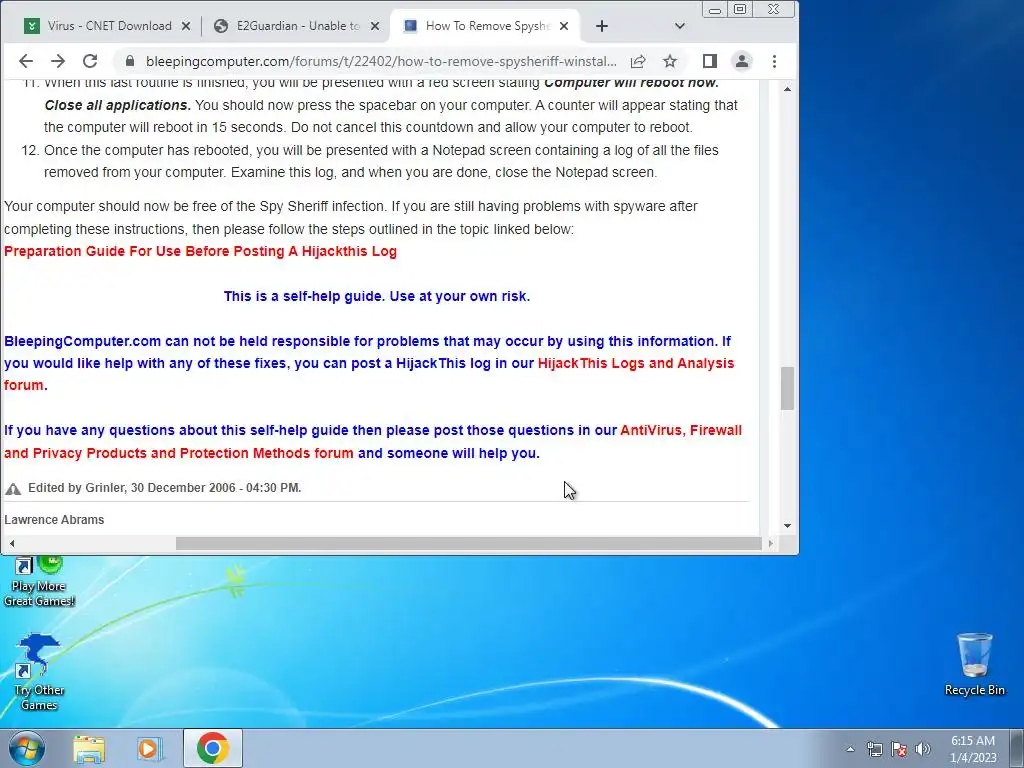
Task: Share this page icon
Action: click(x=638, y=61)
